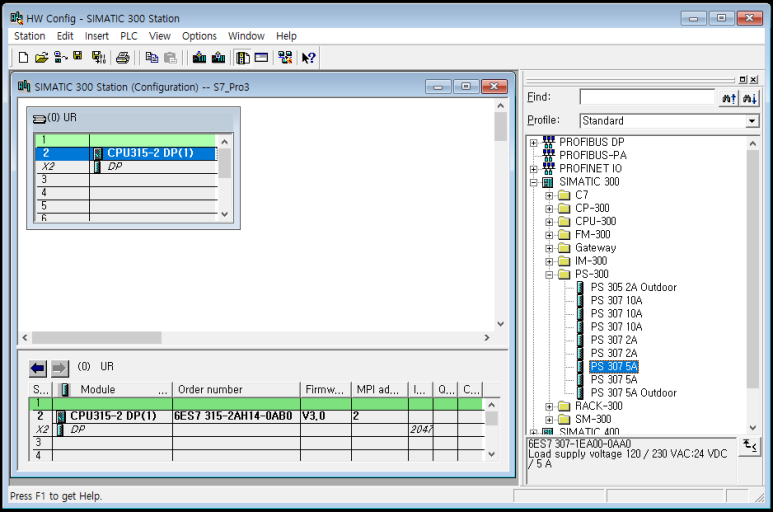Open the Profile dropdown showing Standard
This screenshot has height=512, width=773.
pyautogui.click(x=751, y=121)
